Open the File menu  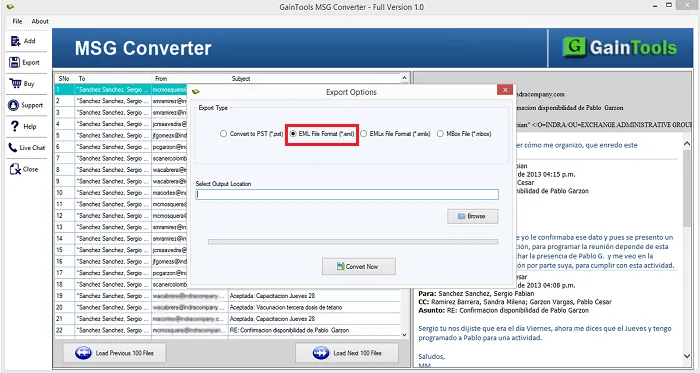click(x=17, y=21)
